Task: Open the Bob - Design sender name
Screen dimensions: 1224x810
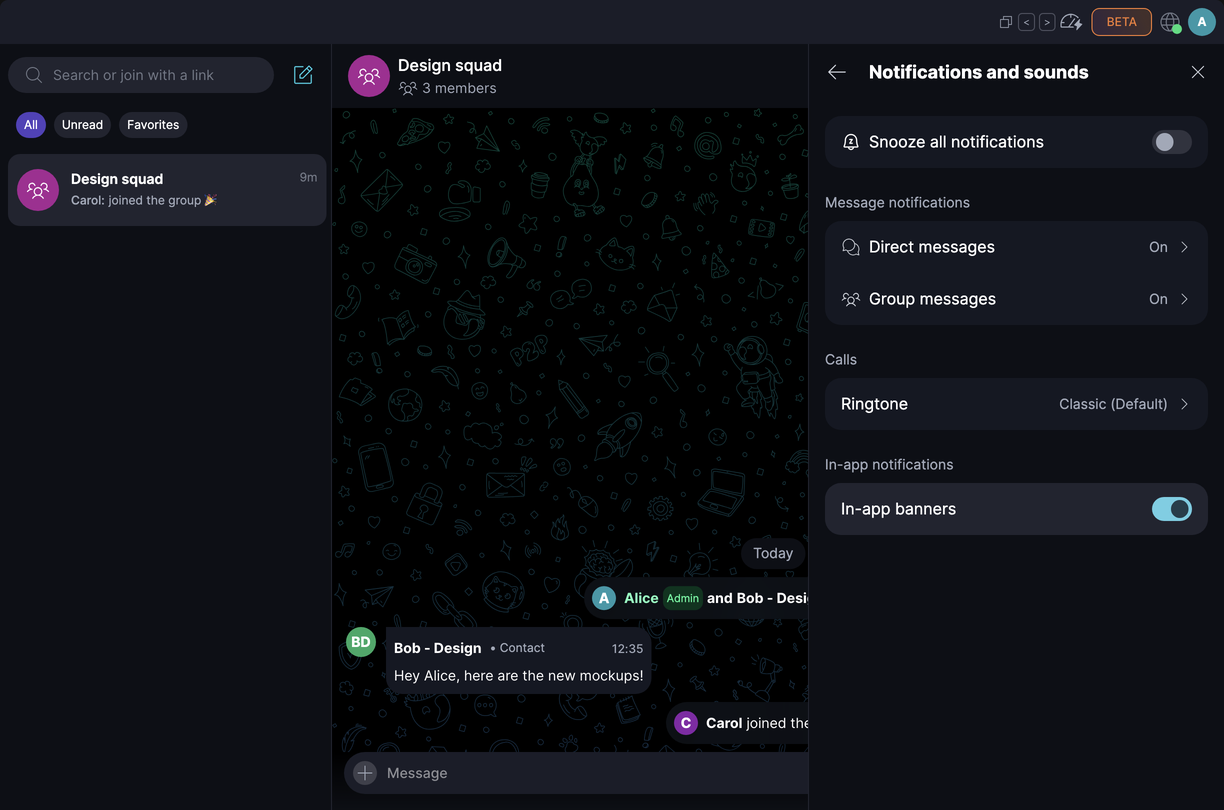Action: click(437, 648)
